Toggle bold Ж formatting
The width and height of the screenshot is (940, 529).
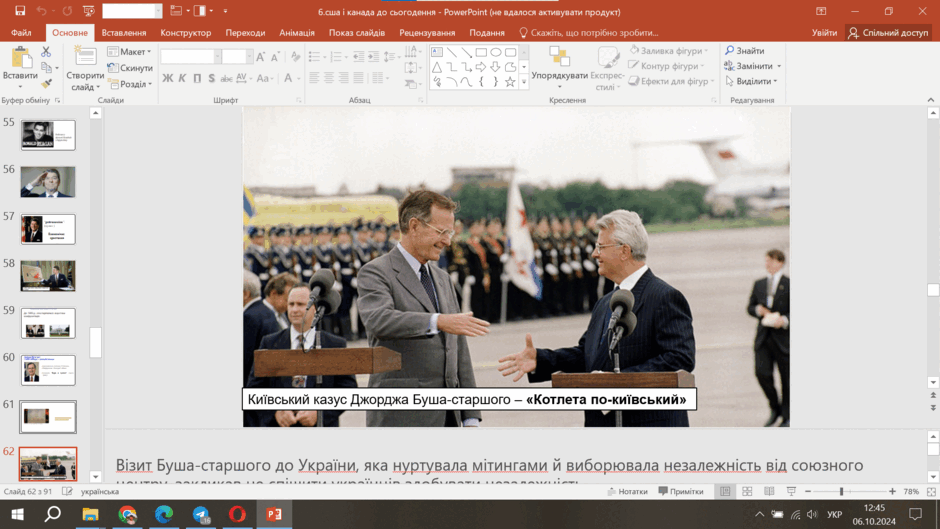point(167,78)
